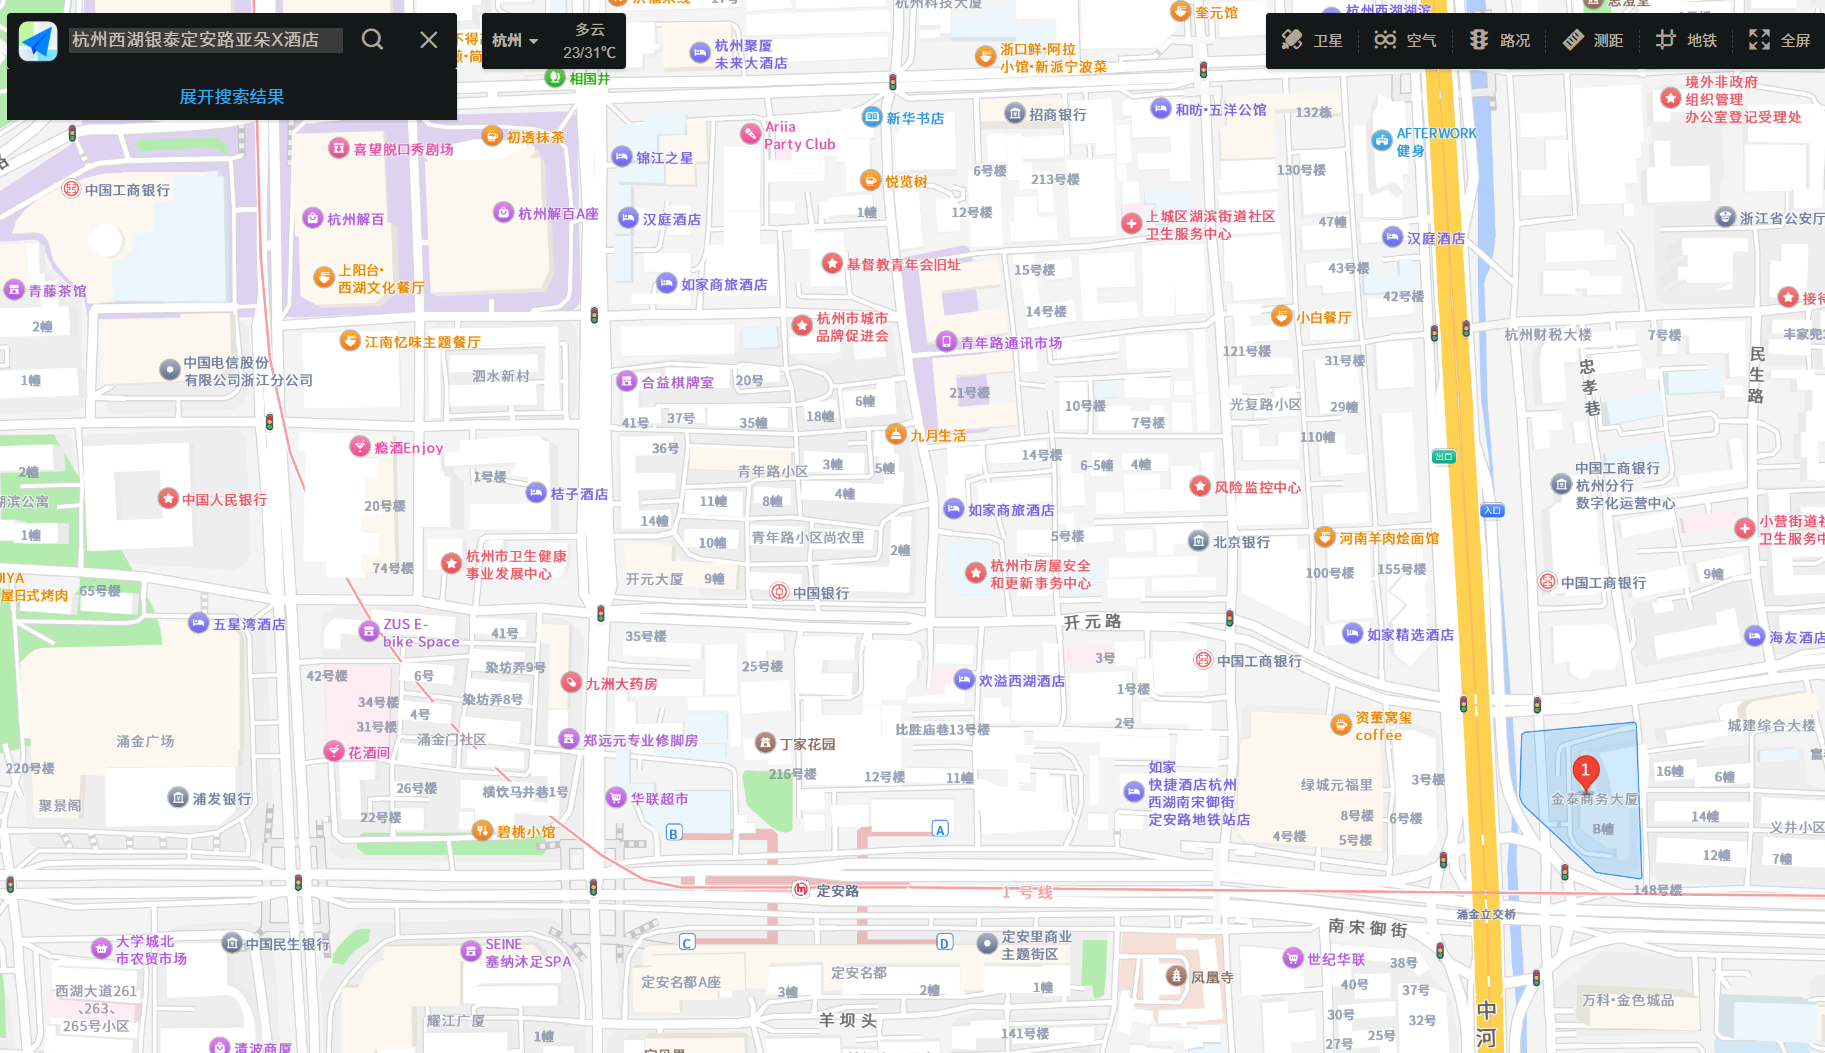This screenshot has width=1825, height=1053.
Task: Click the 凤凰寺 temple marker
Action: pyautogui.click(x=1176, y=976)
